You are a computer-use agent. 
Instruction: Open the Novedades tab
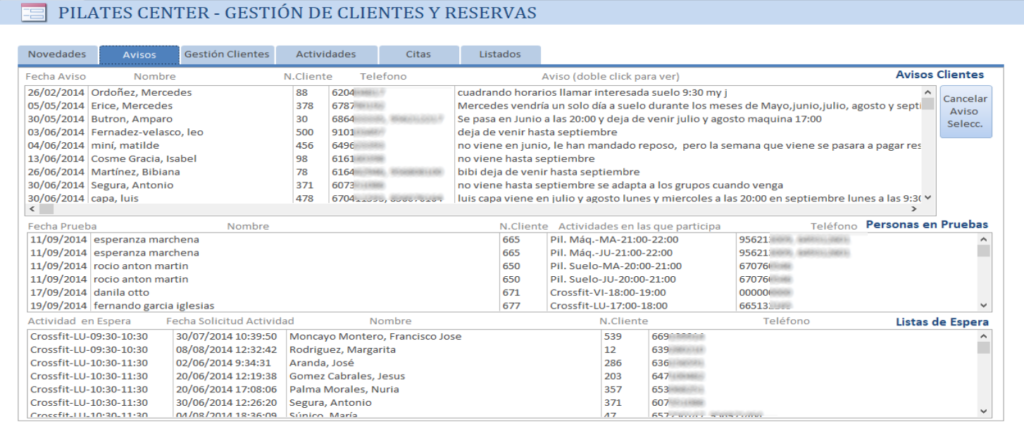[57, 54]
